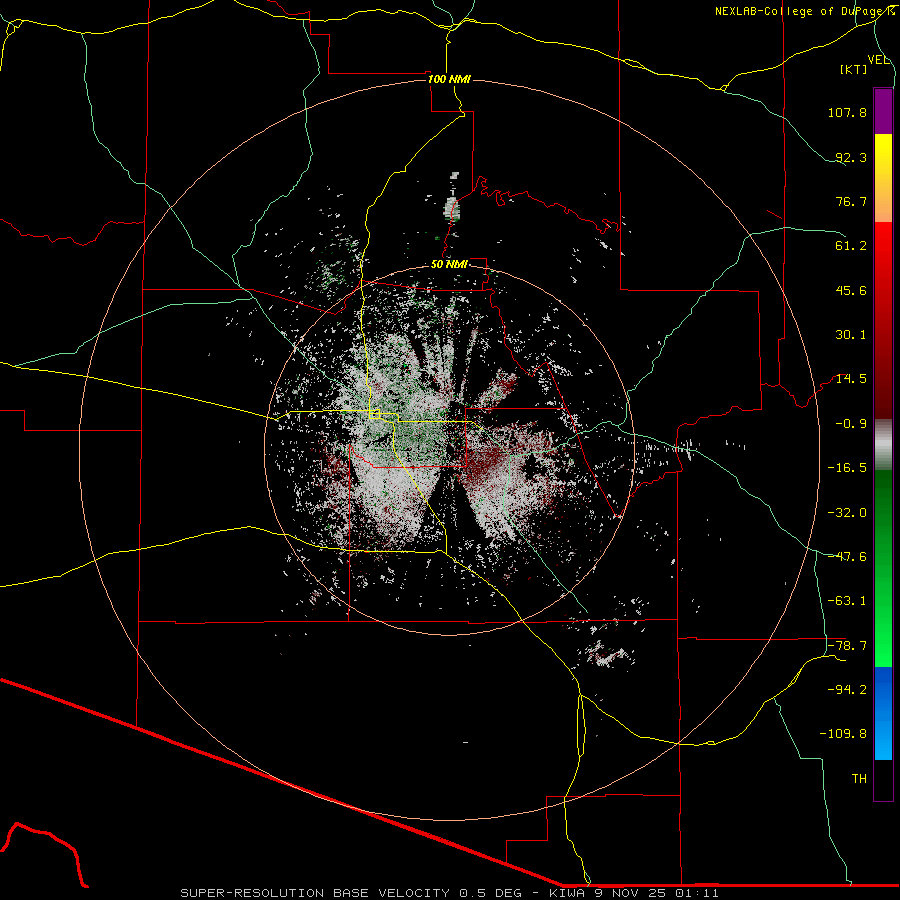900x900 pixels.
Task: Click the VEL legend title
Action: pyautogui.click(x=878, y=59)
